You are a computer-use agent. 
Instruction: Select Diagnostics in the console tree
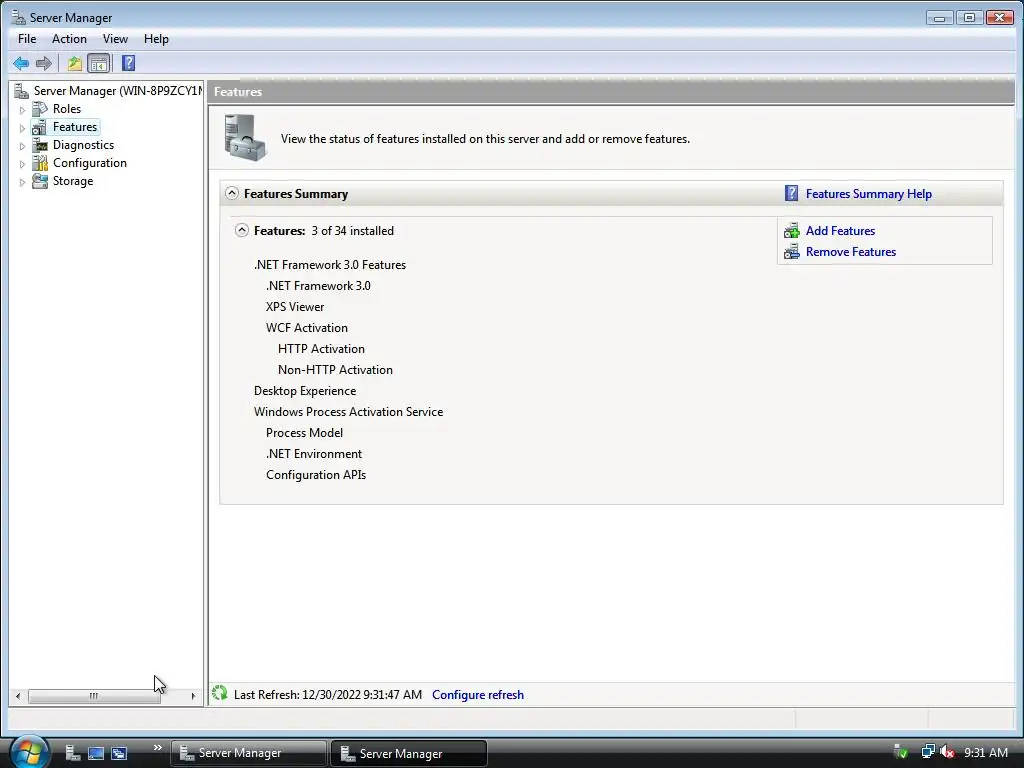point(83,145)
